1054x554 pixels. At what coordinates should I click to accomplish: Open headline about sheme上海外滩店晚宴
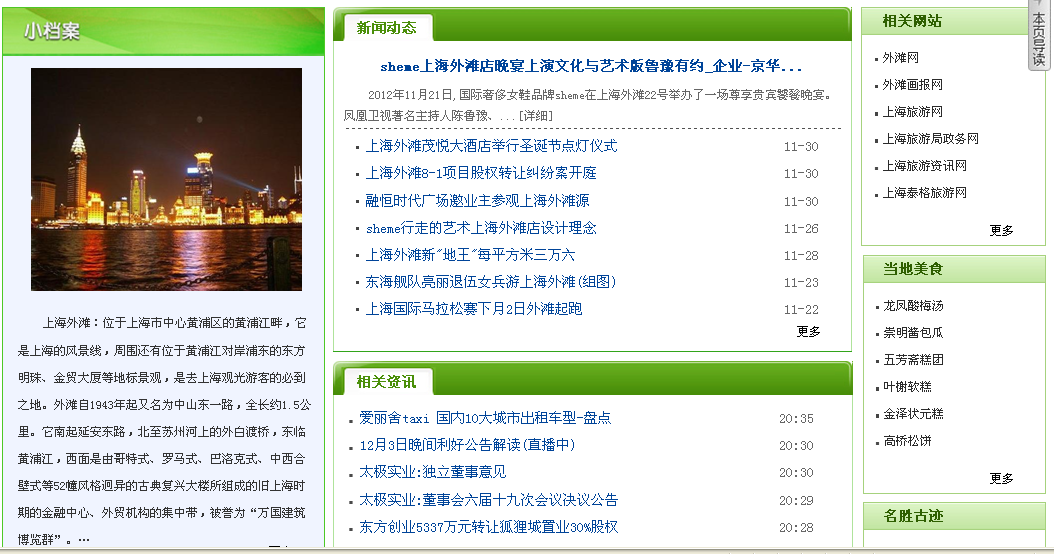pyautogui.click(x=591, y=67)
